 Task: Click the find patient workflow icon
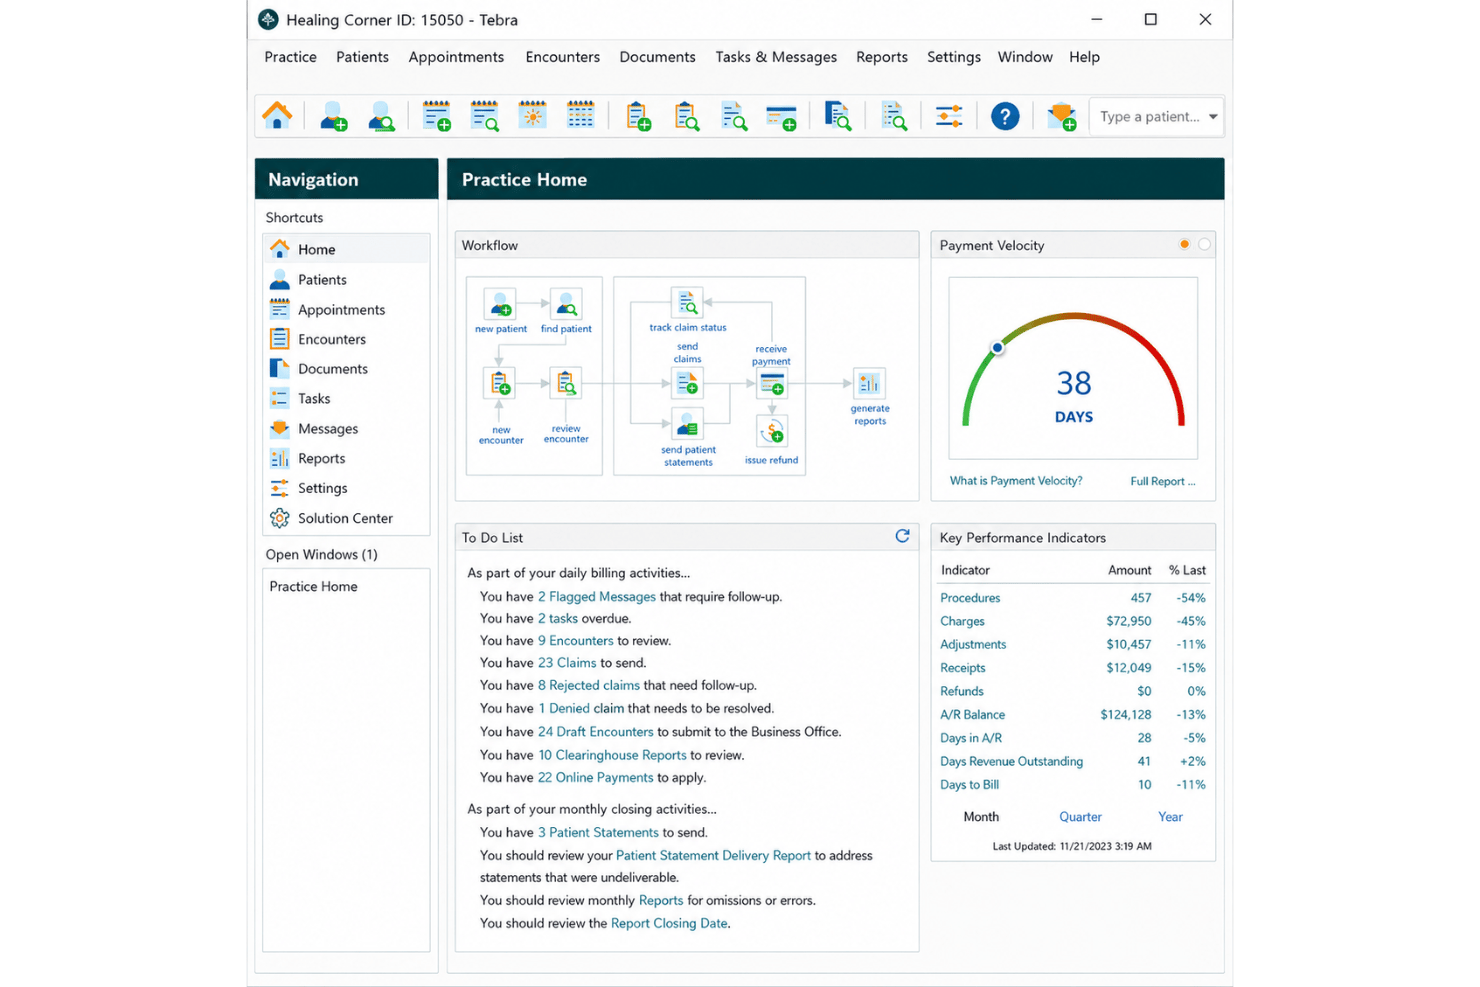pyautogui.click(x=566, y=304)
